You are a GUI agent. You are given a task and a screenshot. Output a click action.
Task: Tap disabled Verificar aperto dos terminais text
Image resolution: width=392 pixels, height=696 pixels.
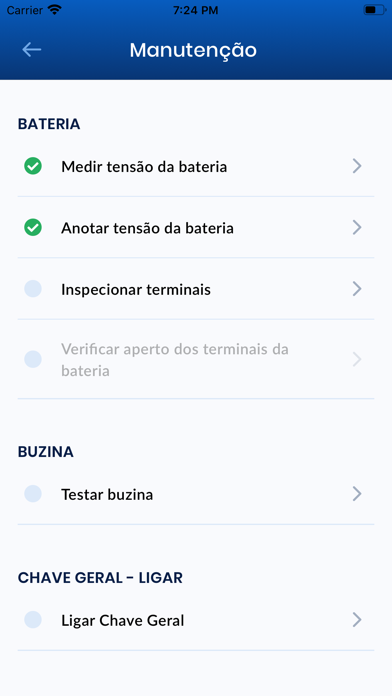pyautogui.click(x=175, y=360)
